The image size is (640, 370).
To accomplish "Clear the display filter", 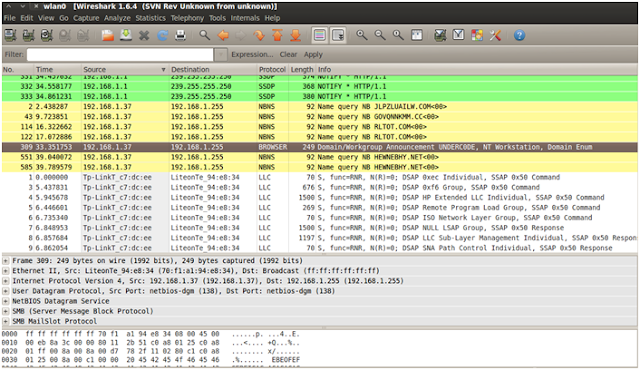I will [288, 55].
